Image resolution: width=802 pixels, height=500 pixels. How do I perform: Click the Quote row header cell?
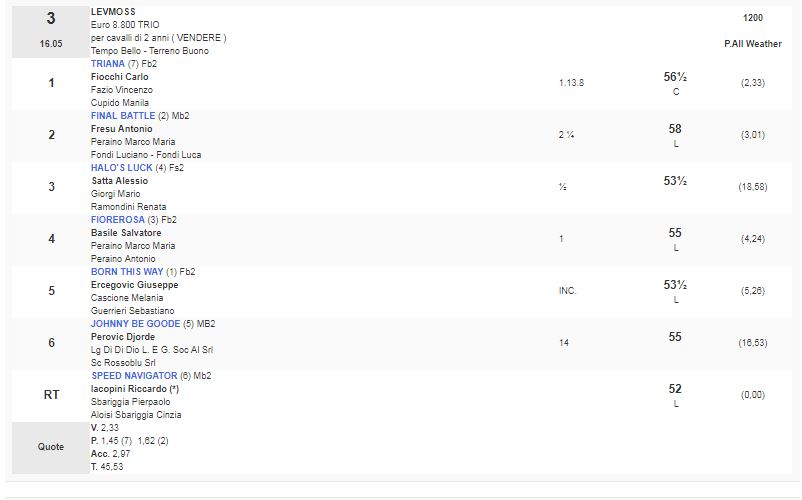[x=51, y=447]
